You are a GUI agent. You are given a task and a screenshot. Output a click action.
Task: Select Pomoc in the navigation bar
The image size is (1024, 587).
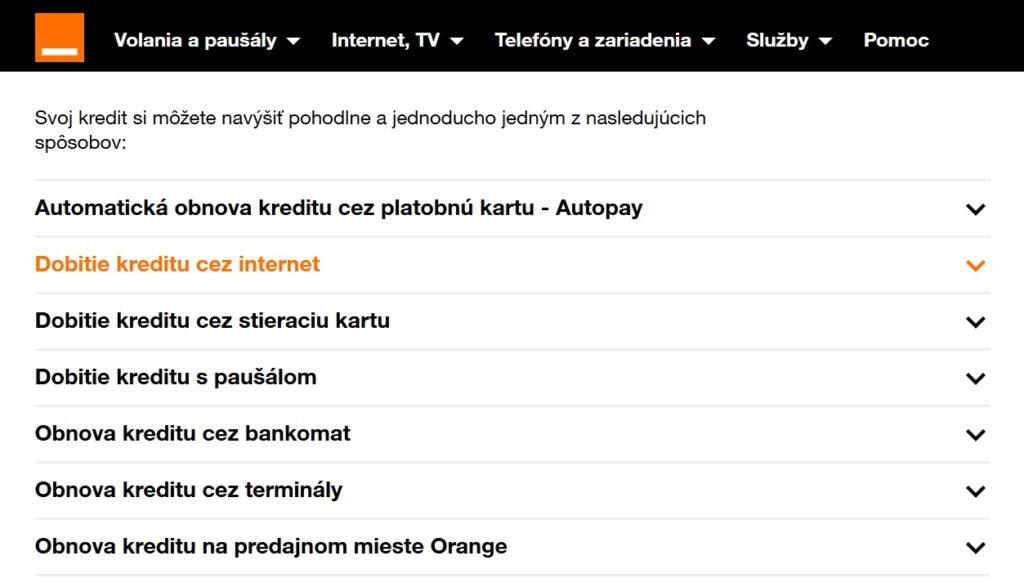tap(895, 41)
